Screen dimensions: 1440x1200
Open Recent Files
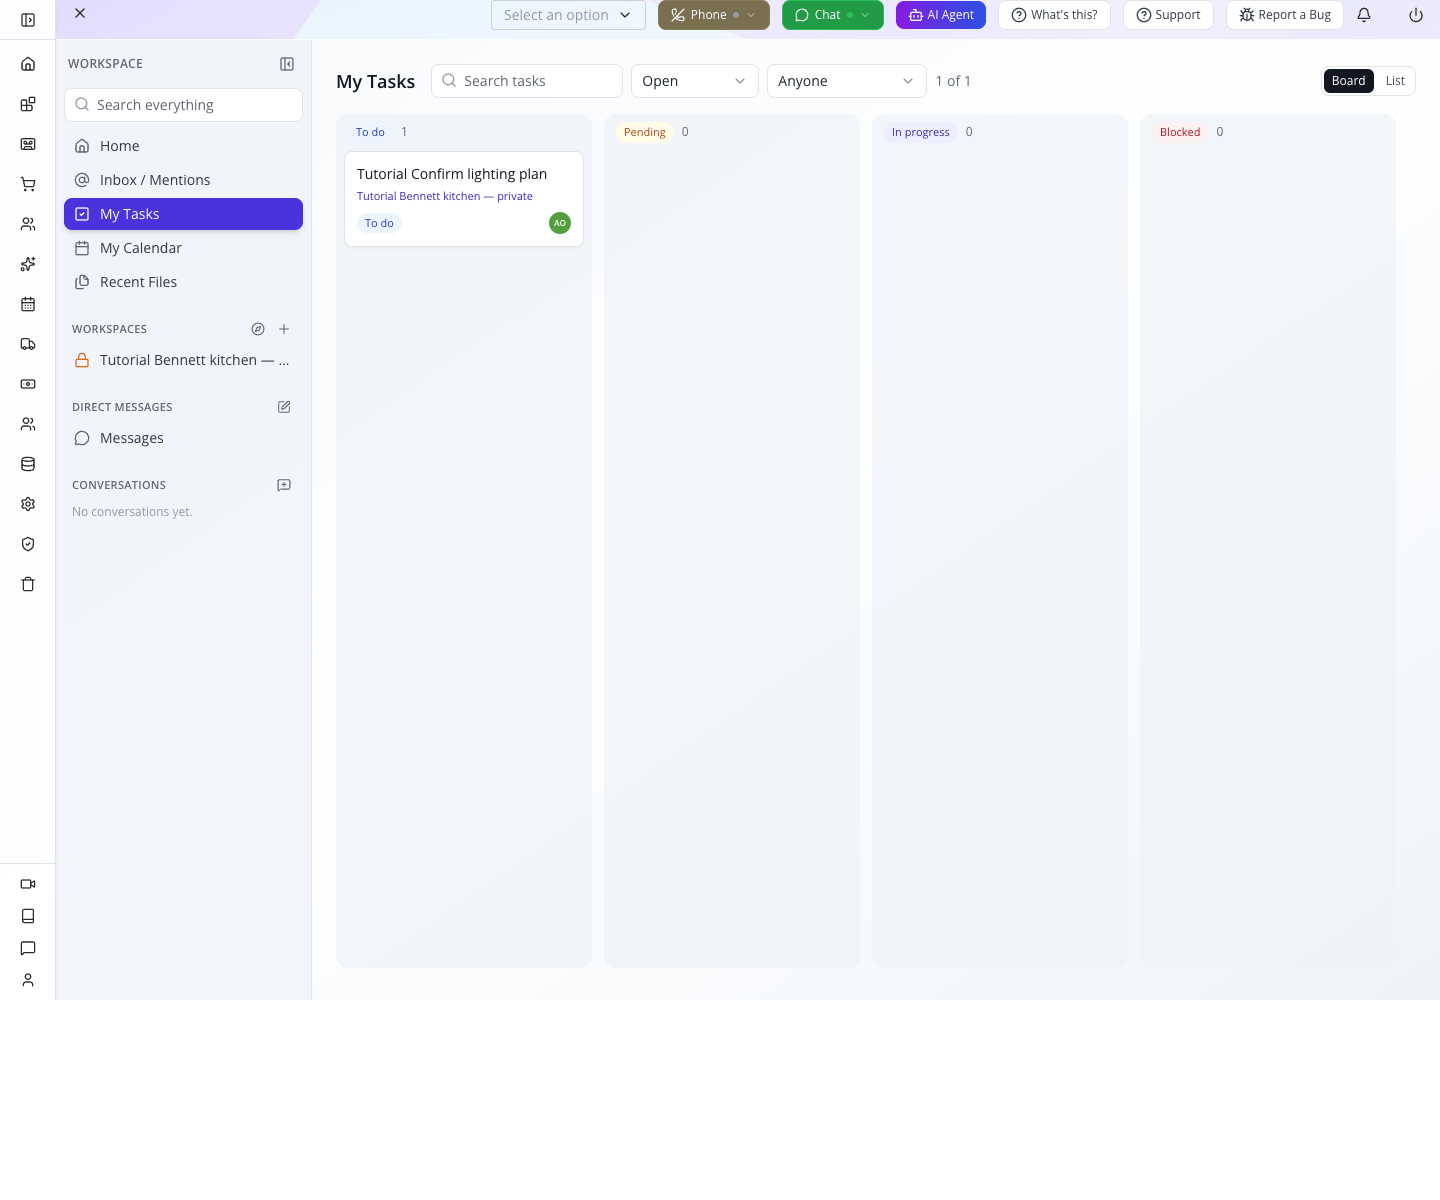click(183, 282)
